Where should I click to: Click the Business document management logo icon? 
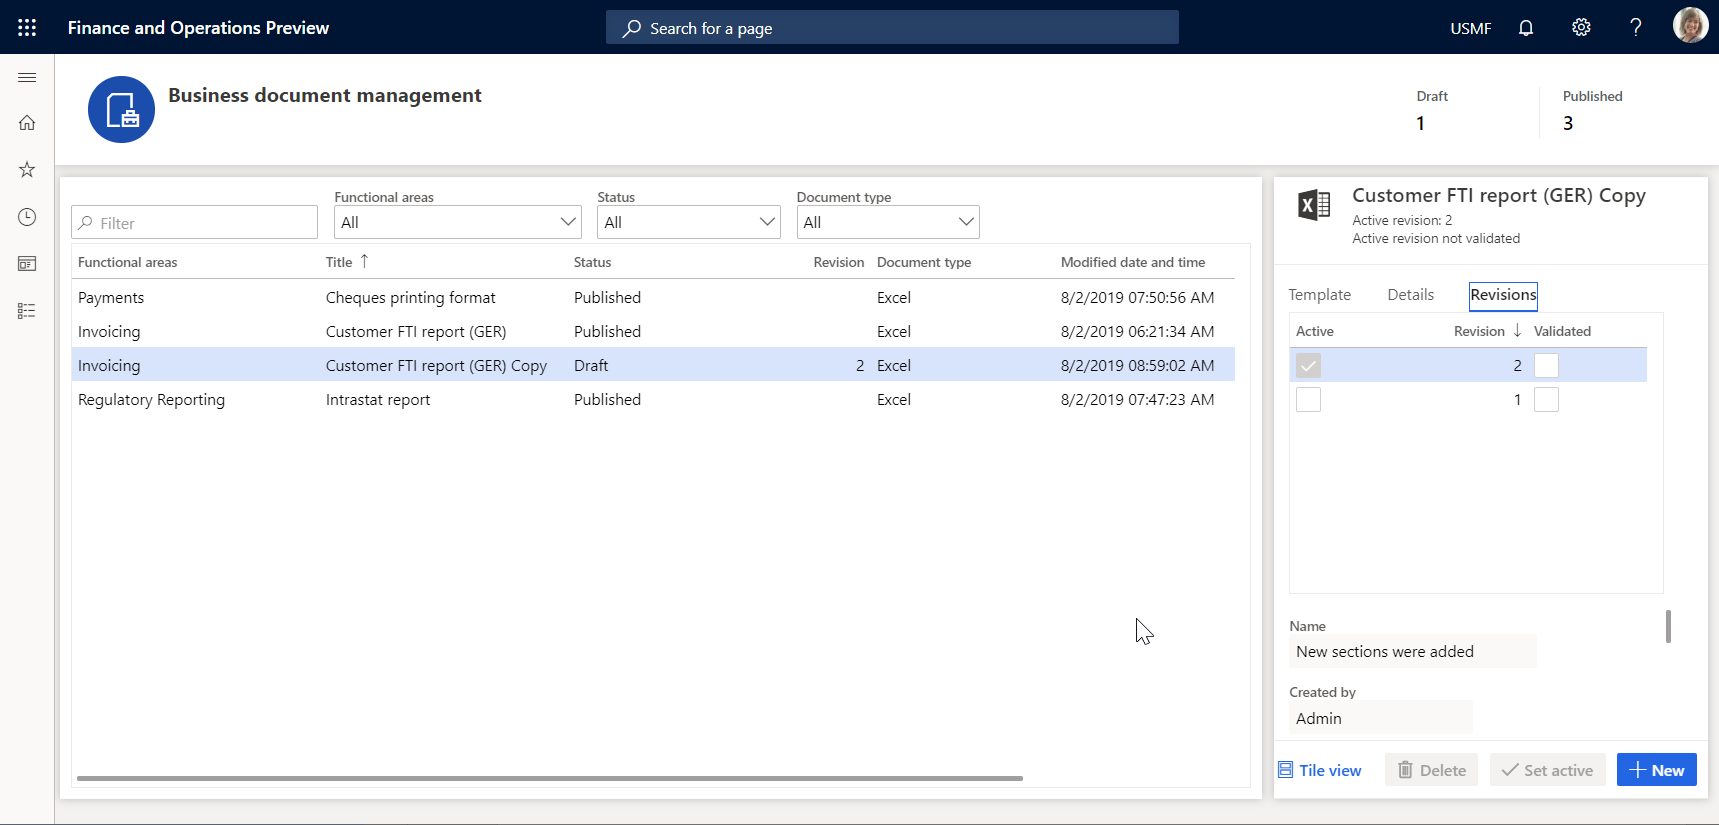(x=121, y=109)
